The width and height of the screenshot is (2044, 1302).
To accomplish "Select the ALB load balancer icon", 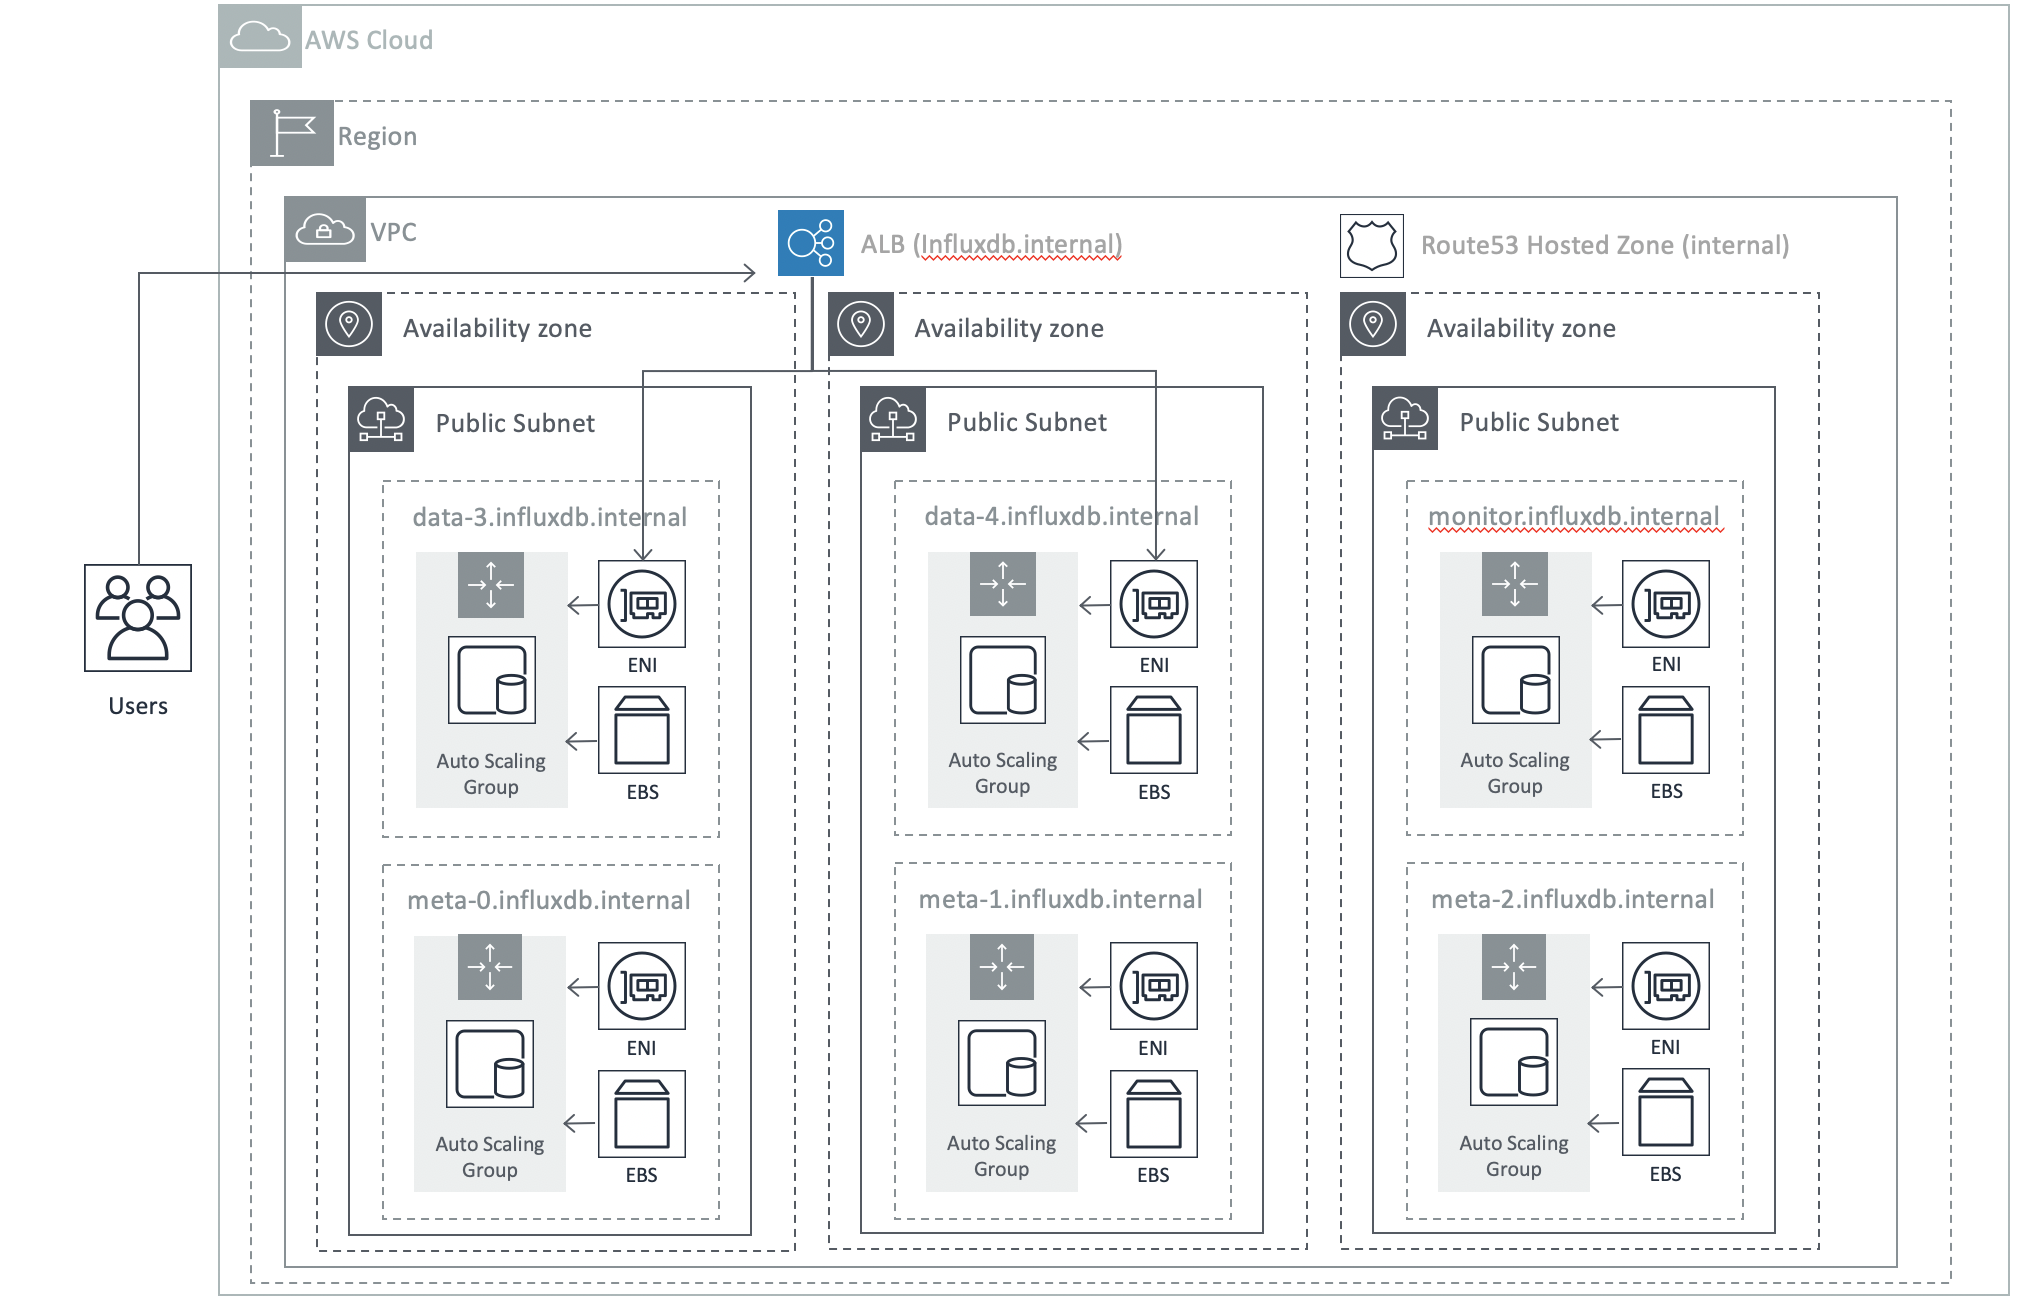I will [810, 243].
